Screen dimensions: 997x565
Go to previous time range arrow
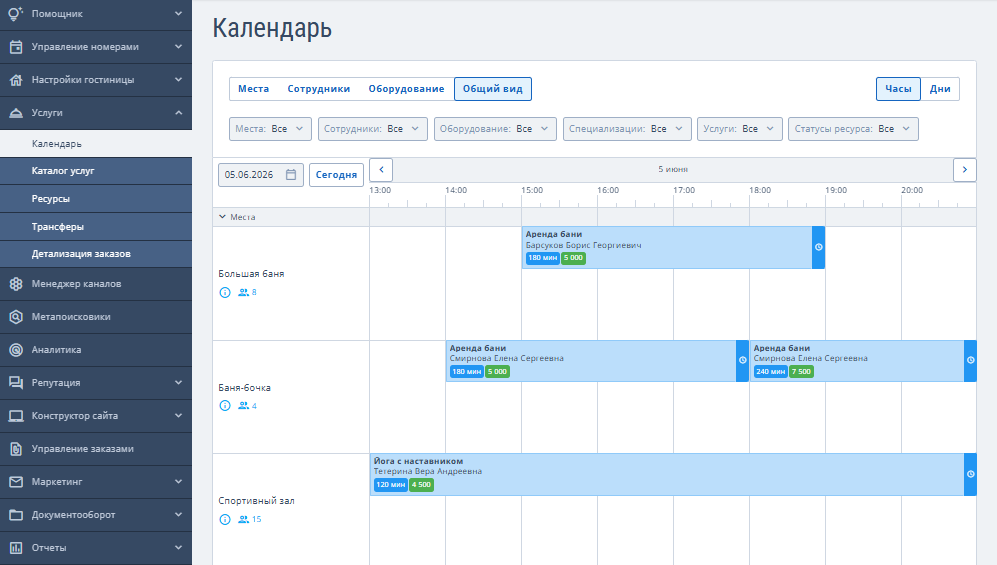381,170
